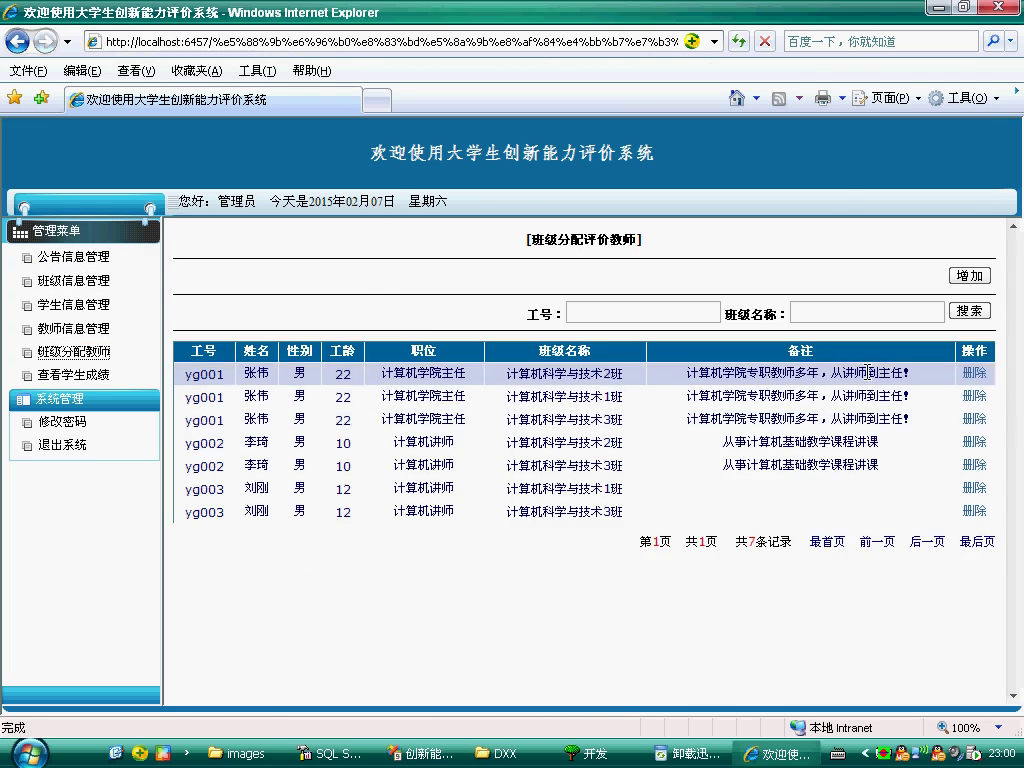Open the 工具(T) menu

tap(257, 71)
